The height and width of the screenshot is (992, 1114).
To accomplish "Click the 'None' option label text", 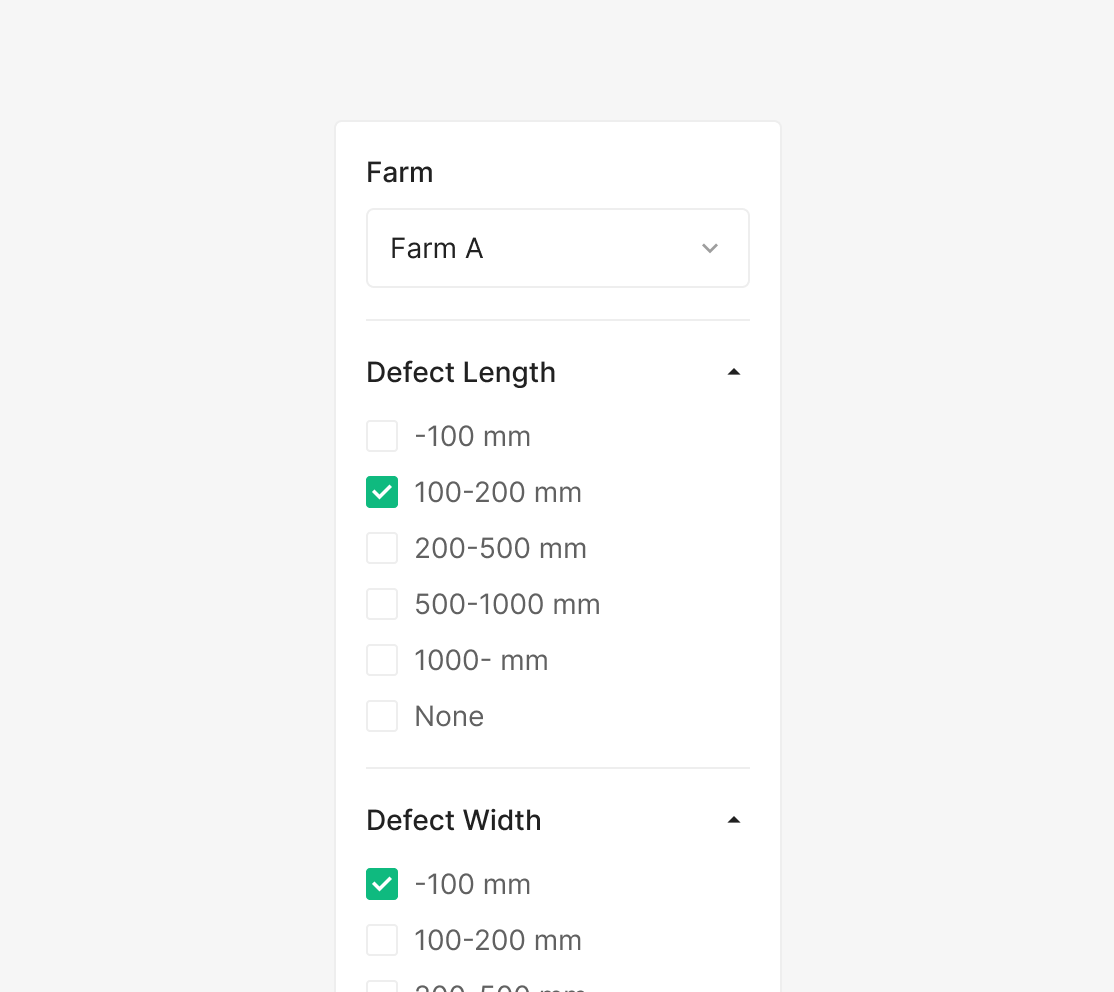I will [449, 716].
